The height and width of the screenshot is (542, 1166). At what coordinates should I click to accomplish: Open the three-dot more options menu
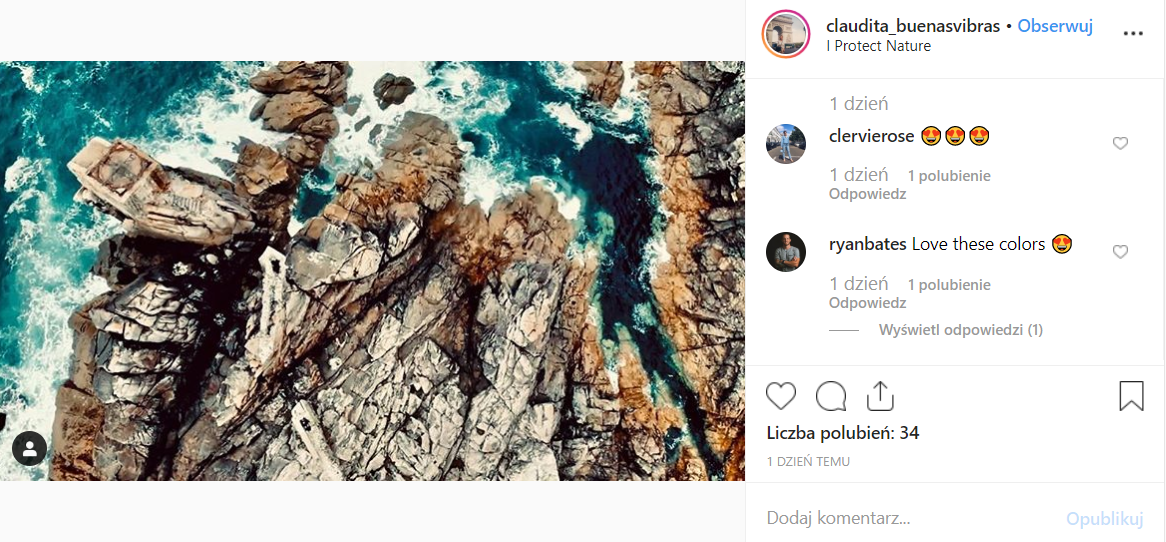coord(1132,33)
